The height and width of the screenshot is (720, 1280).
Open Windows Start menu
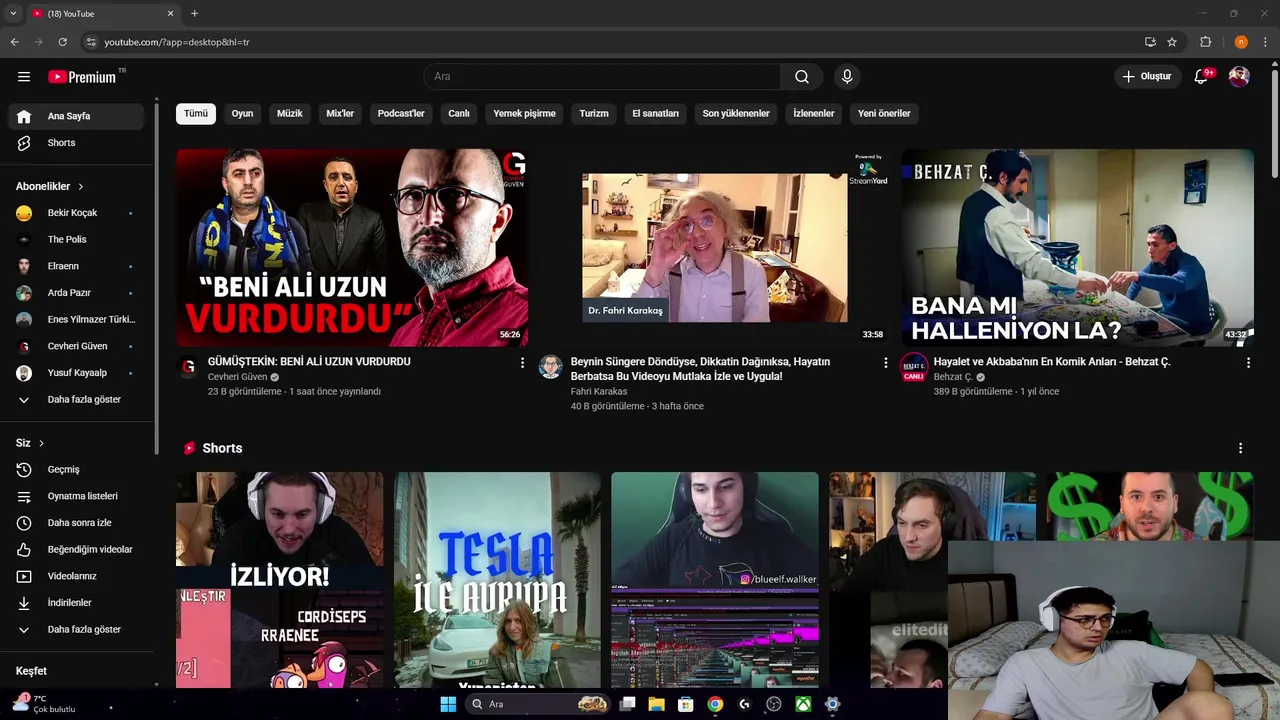[x=448, y=704]
